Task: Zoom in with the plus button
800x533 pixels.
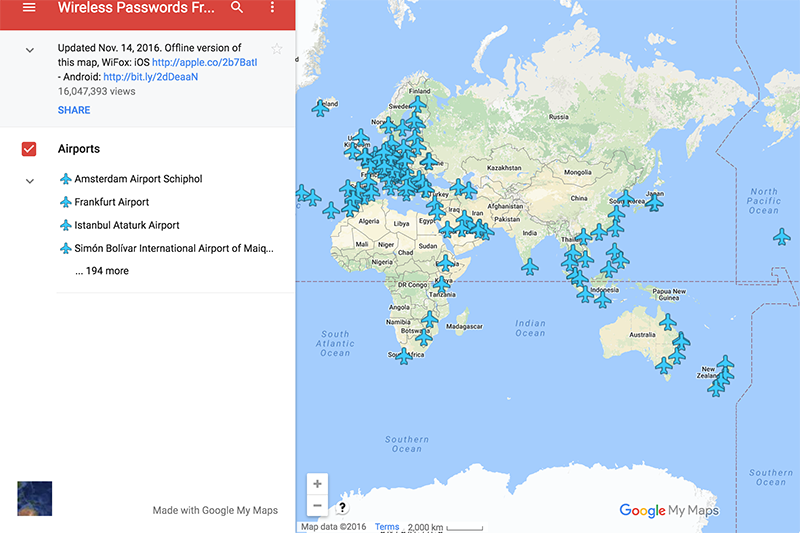Action: pyautogui.click(x=317, y=484)
